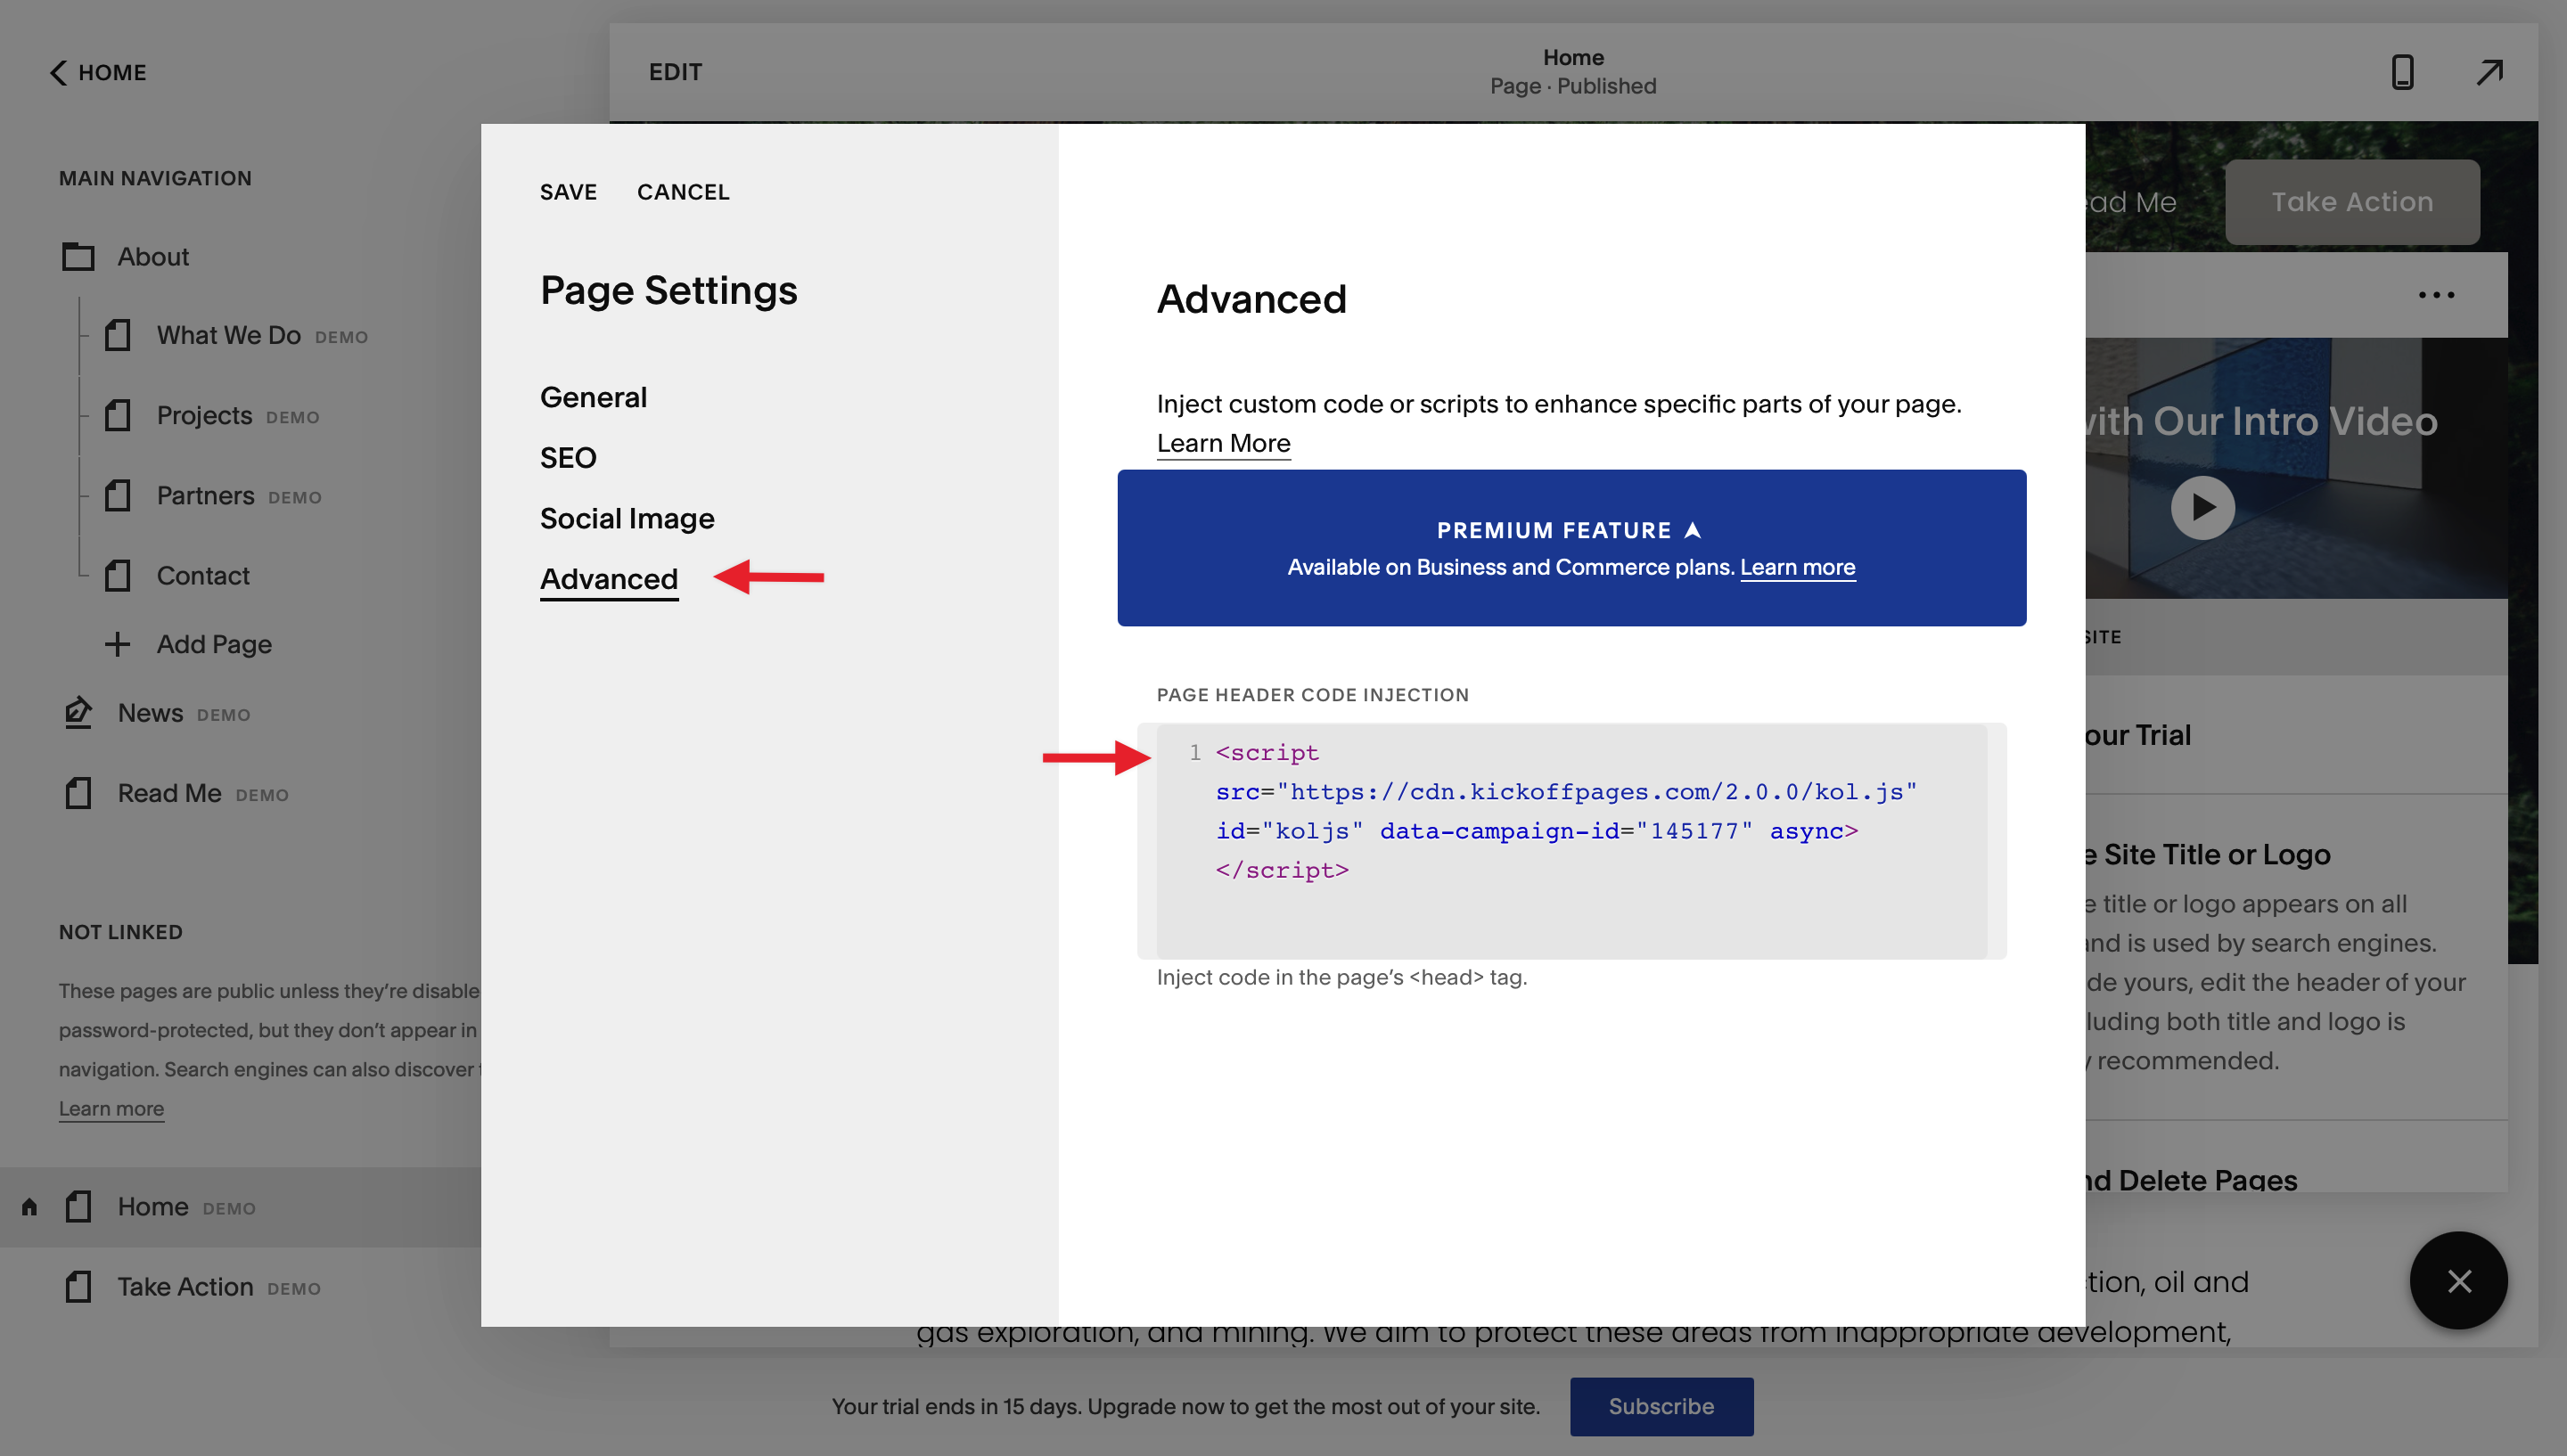
Task: Select the About folder in navigation
Action: point(153,257)
